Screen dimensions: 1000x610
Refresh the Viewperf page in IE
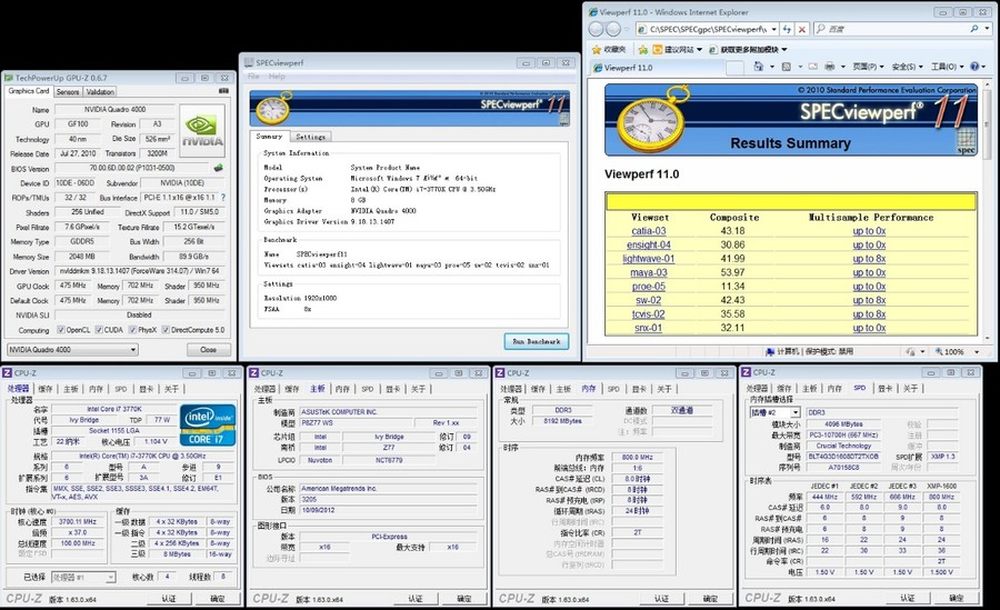pyautogui.click(x=788, y=29)
